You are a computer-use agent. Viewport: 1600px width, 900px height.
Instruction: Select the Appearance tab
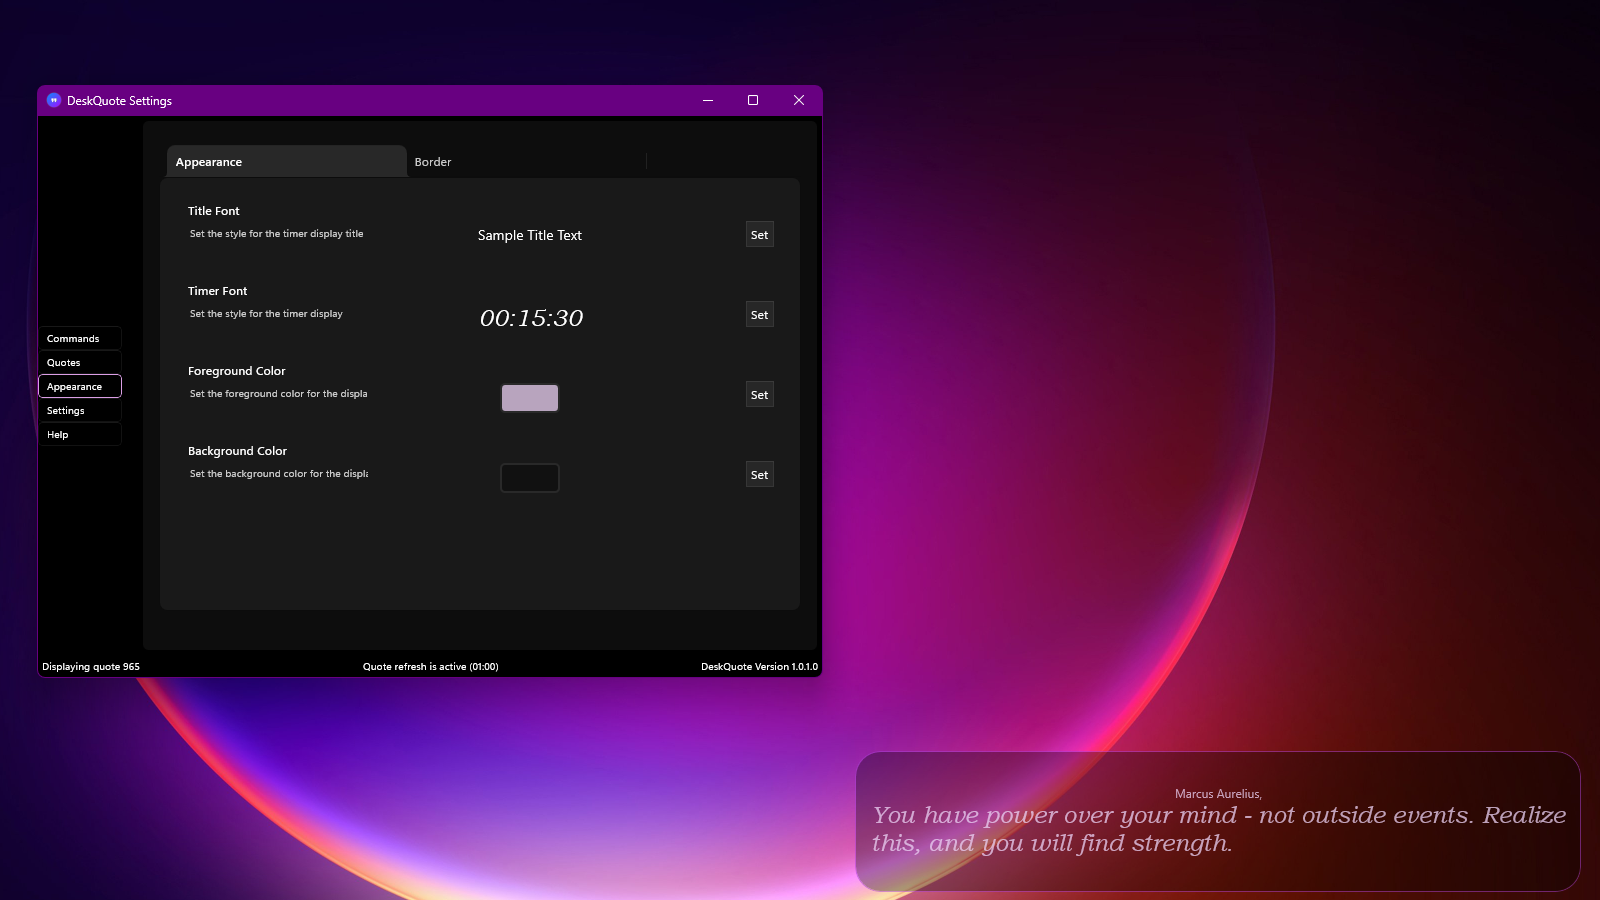[x=208, y=161]
